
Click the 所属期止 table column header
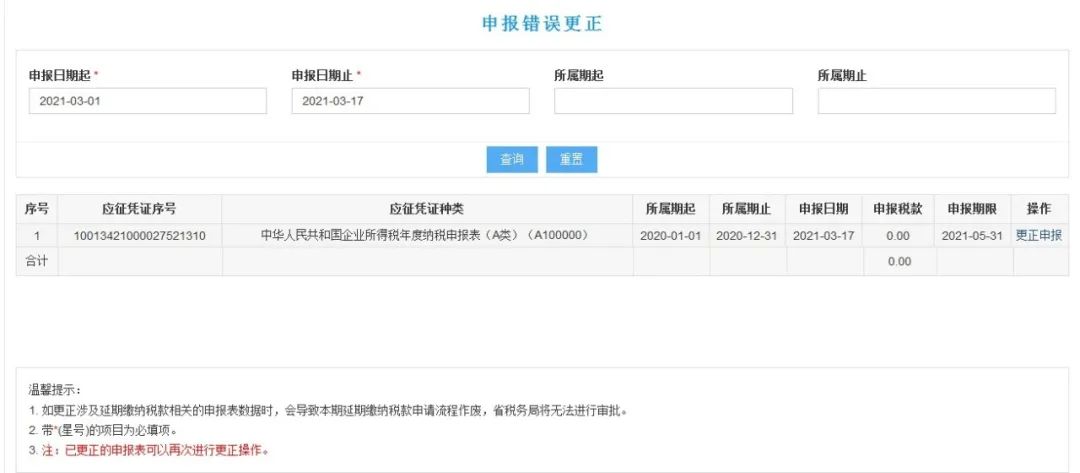[747, 209]
